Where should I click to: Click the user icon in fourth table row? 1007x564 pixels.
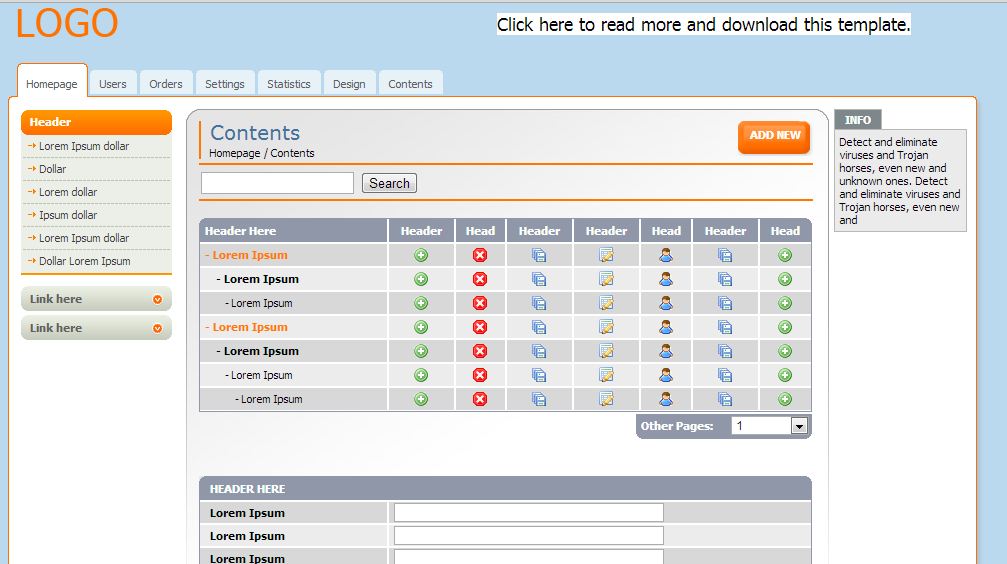click(x=666, y=327)
